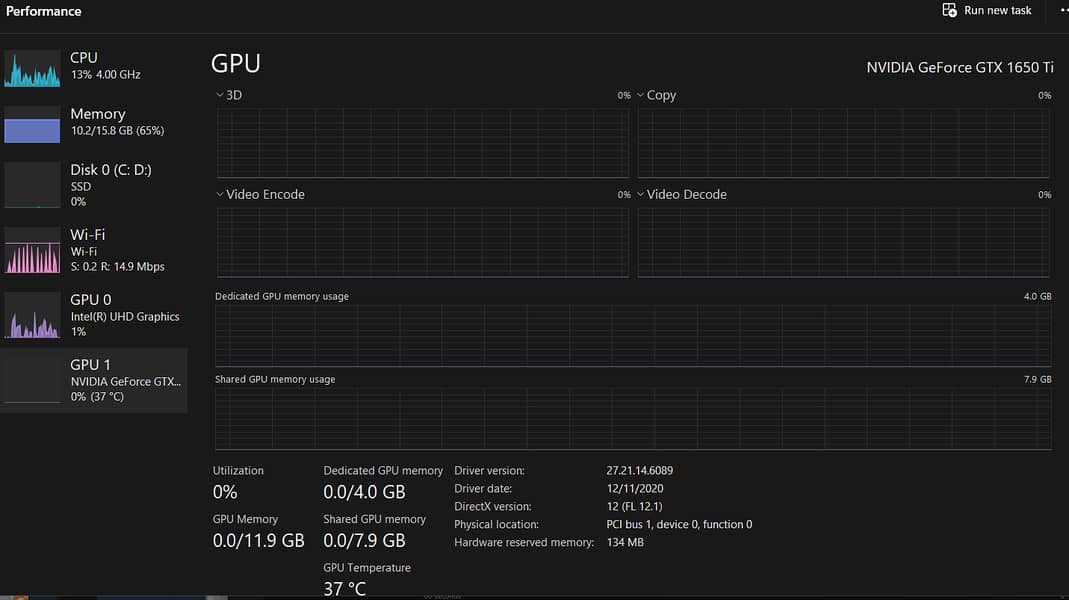This screenshot has height=600, width=1069.
Task: Open the Disk 0 (C: D:) thumbnail
Action: point(32,185)
